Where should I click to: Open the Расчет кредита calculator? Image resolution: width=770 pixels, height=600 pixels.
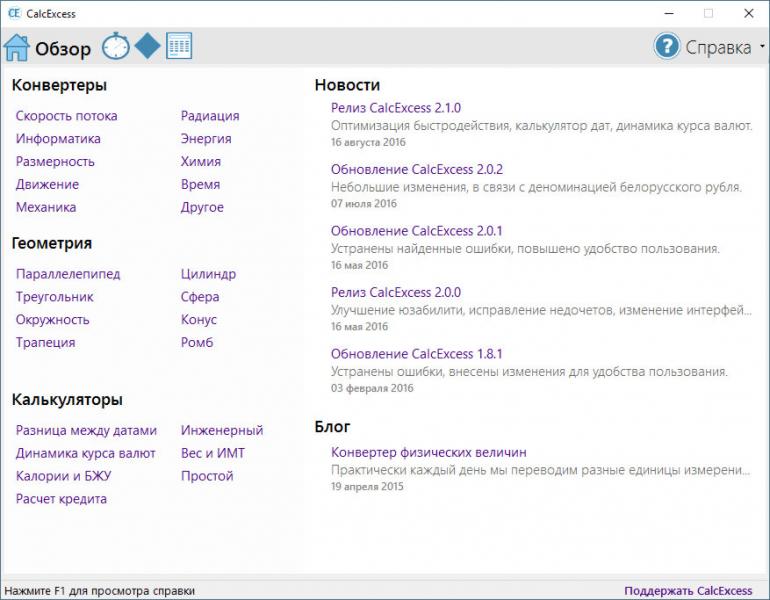point(61,499)
